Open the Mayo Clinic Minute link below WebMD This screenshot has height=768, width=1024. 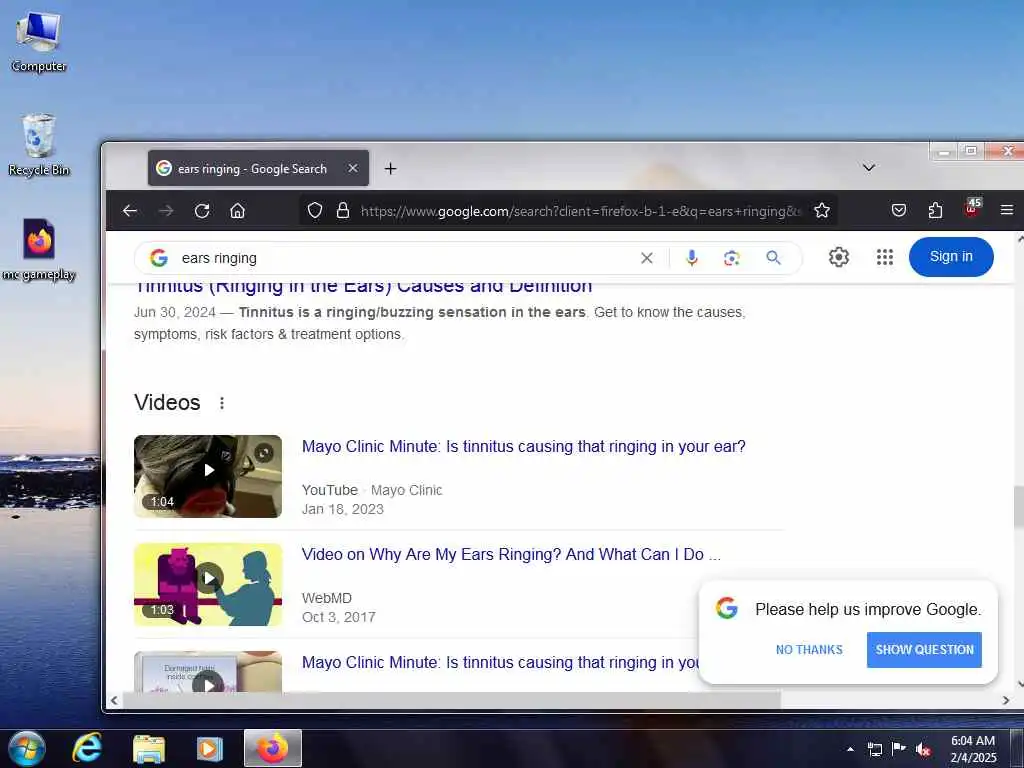[500, 662]
